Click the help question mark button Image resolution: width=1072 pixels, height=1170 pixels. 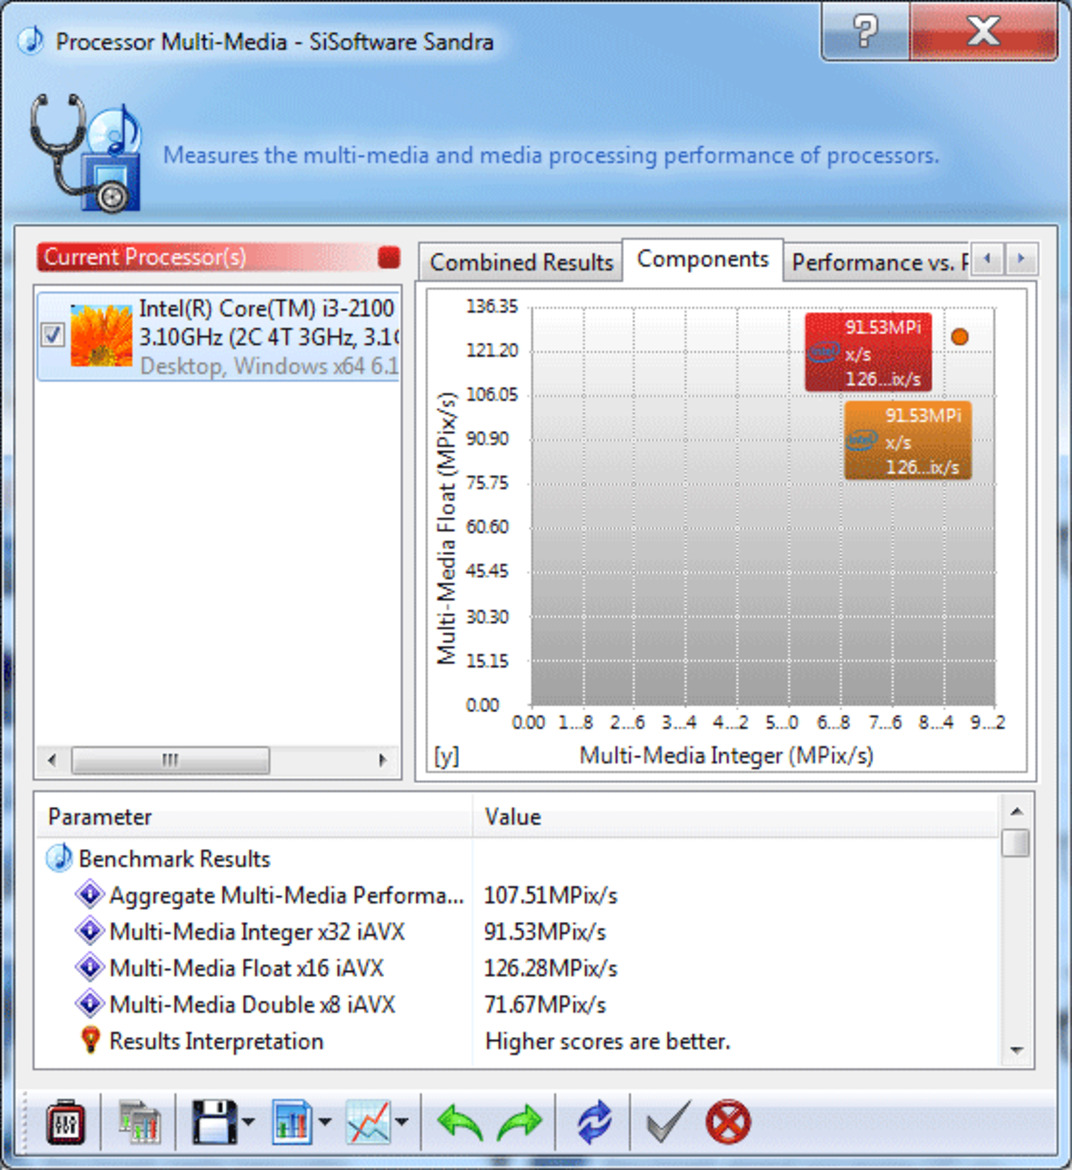pyautogui.click(x=865, y=31)
